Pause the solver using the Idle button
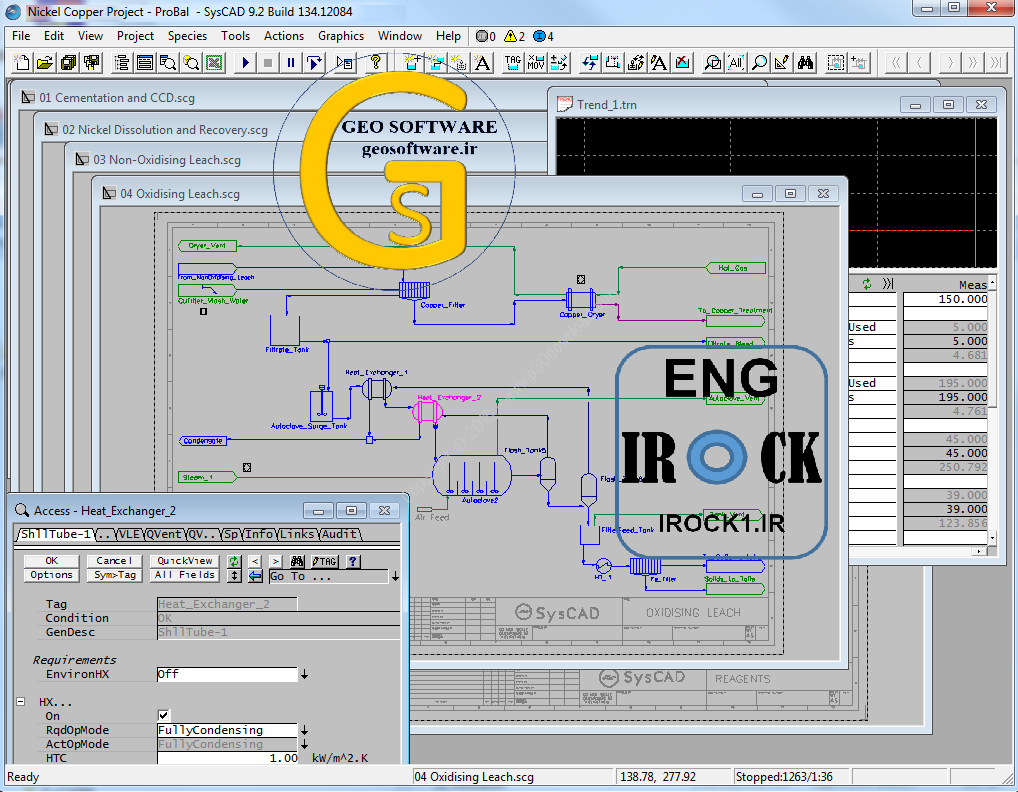 coord(291,63)
